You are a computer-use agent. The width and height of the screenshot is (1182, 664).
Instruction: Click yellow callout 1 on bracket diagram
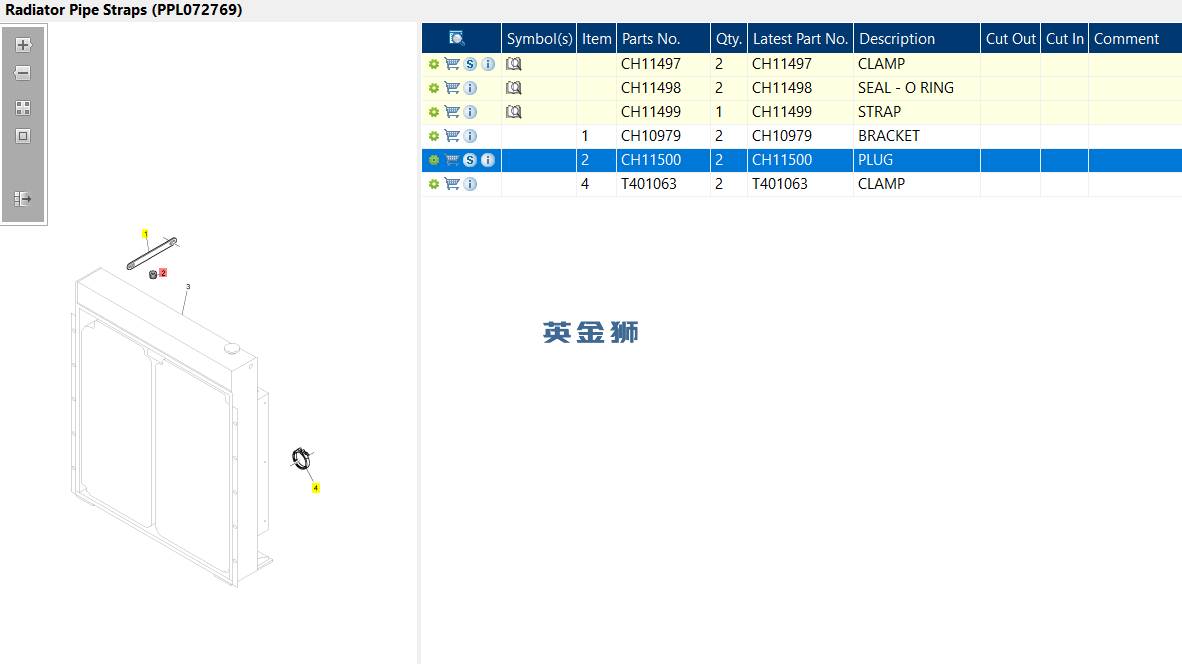tap(145, 234)
